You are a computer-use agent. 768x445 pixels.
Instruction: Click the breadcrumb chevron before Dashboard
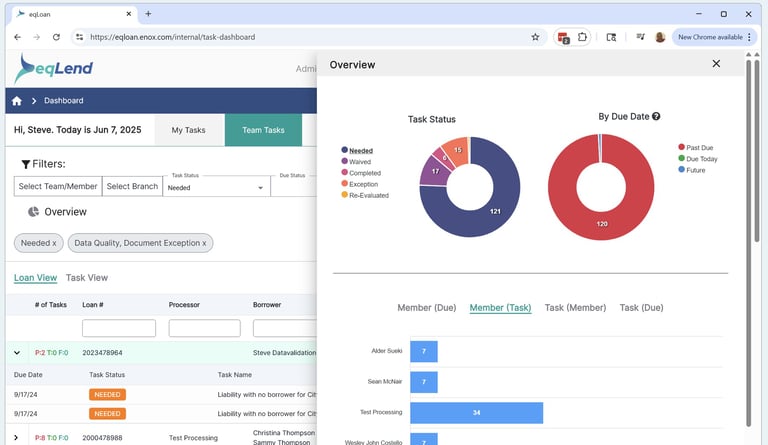34,101
